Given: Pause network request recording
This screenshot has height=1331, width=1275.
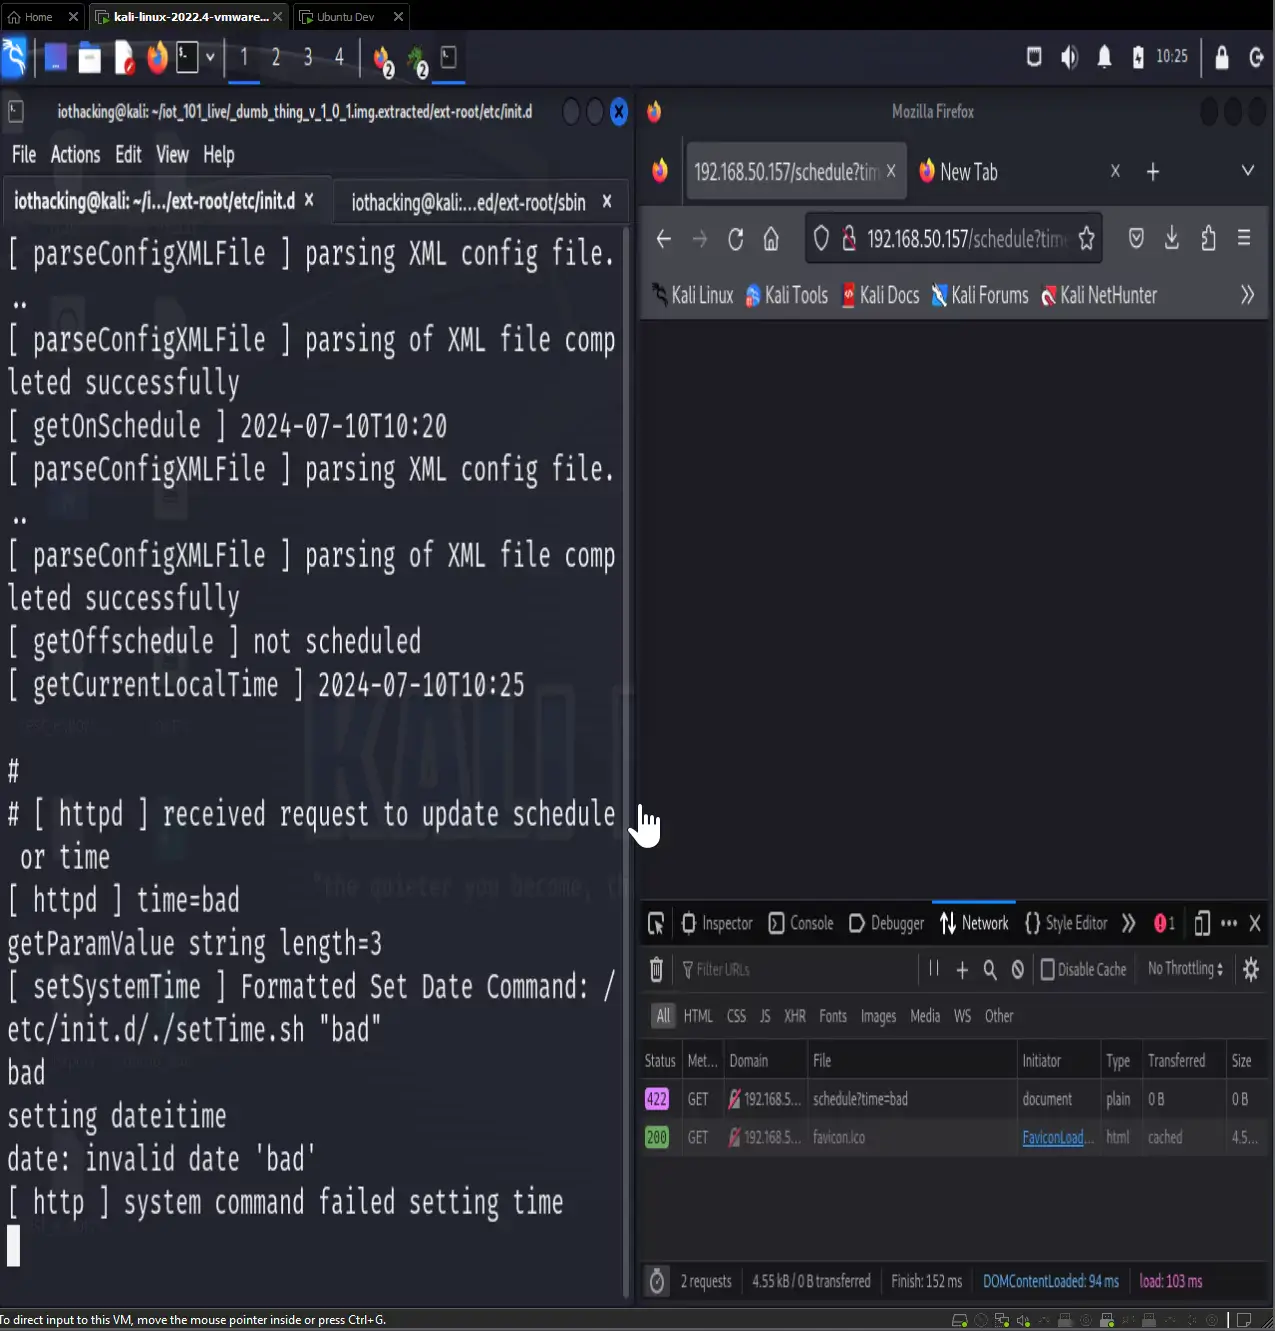Looking at the screenshot, I should (x=933, y=969).
